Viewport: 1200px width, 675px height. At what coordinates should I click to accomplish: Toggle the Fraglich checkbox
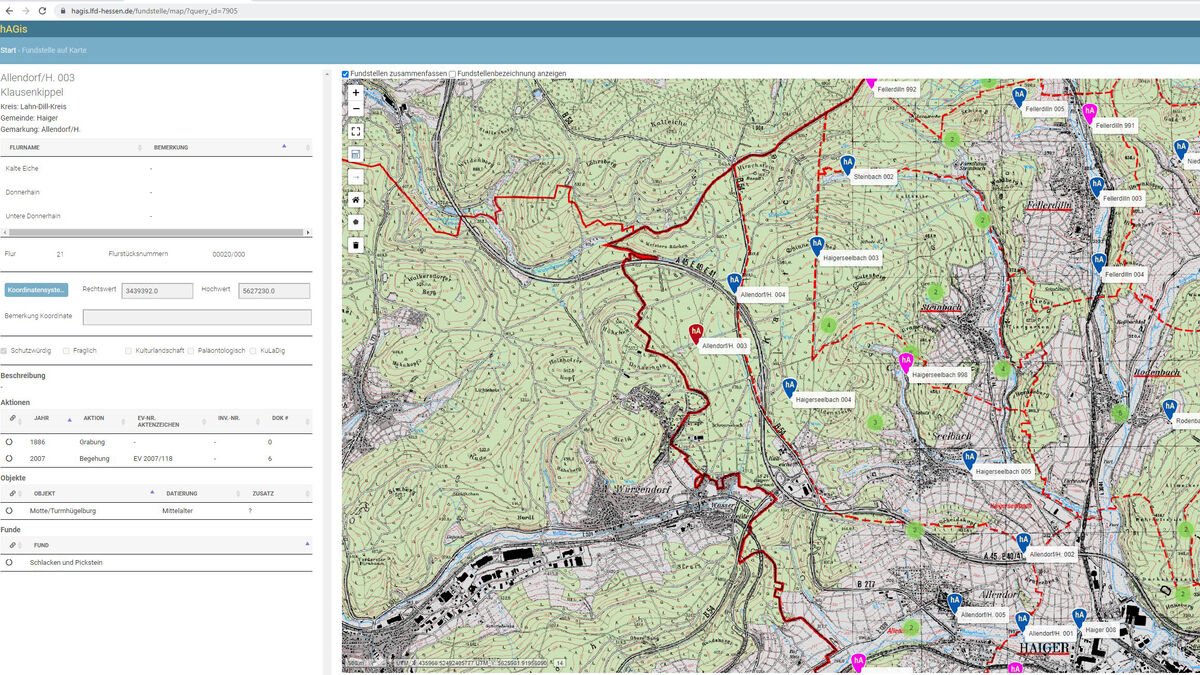[66, 351]
